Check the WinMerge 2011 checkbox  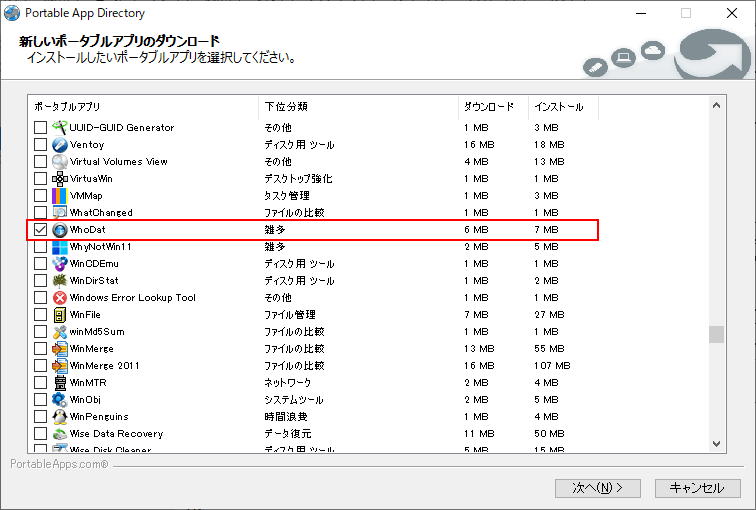[x=40, y=366]
